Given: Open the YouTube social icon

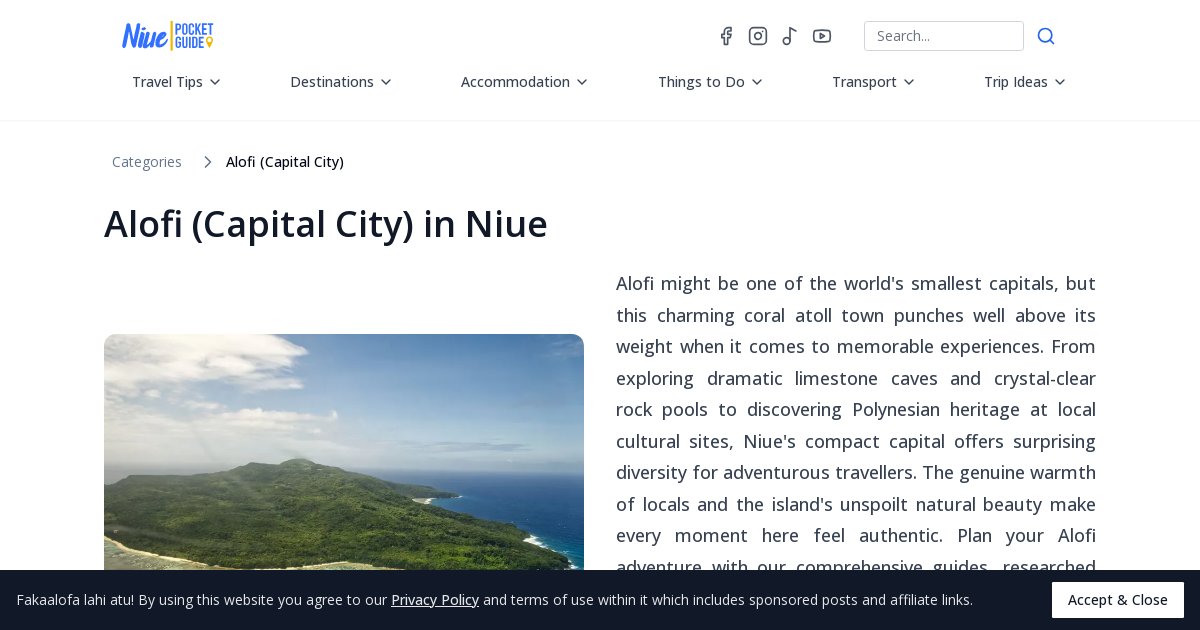Looking at the screenshot, I should (822, 36).
